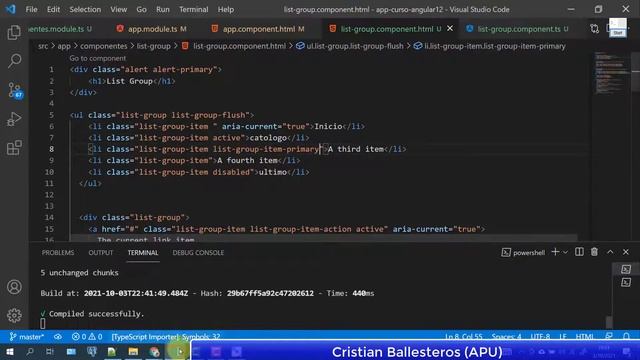The width and height of the screenshot is (640, 360).
Task: Switch to PROBLEMS panel tab
Action: 58,253
